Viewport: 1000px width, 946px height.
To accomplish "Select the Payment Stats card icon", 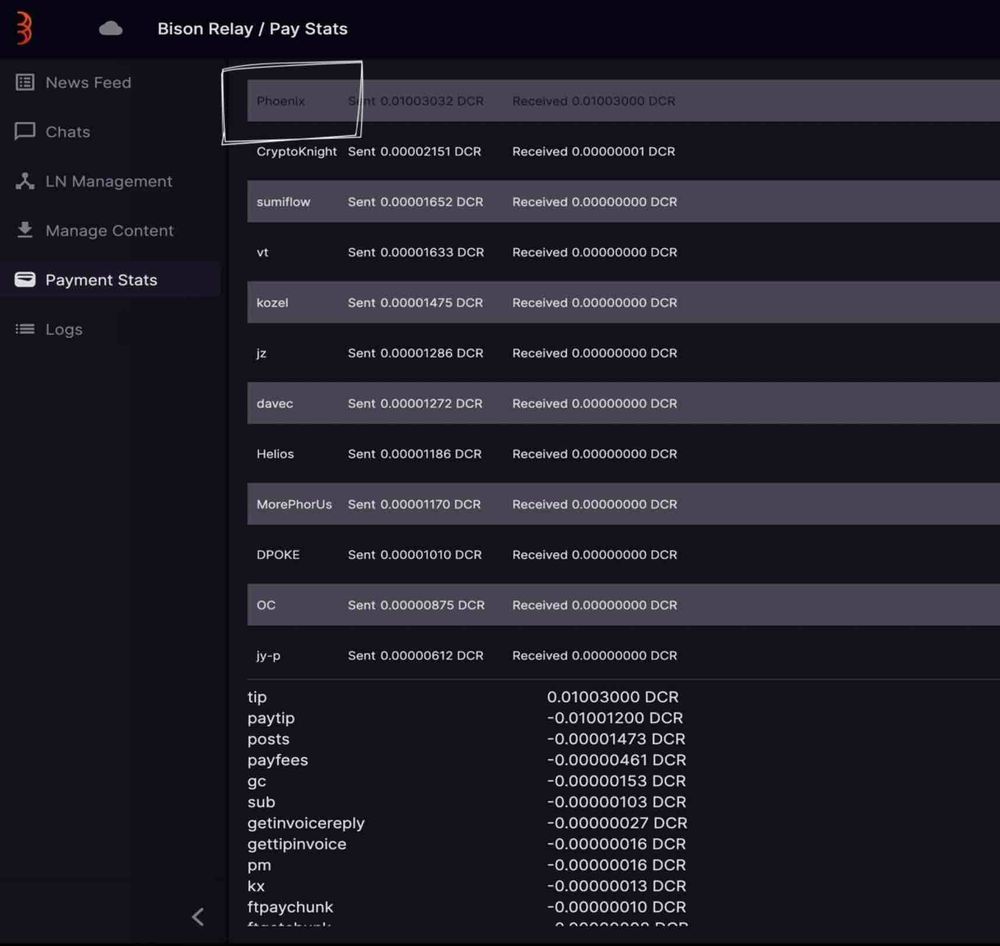I will pyautogui.click(x=25, y=279).
